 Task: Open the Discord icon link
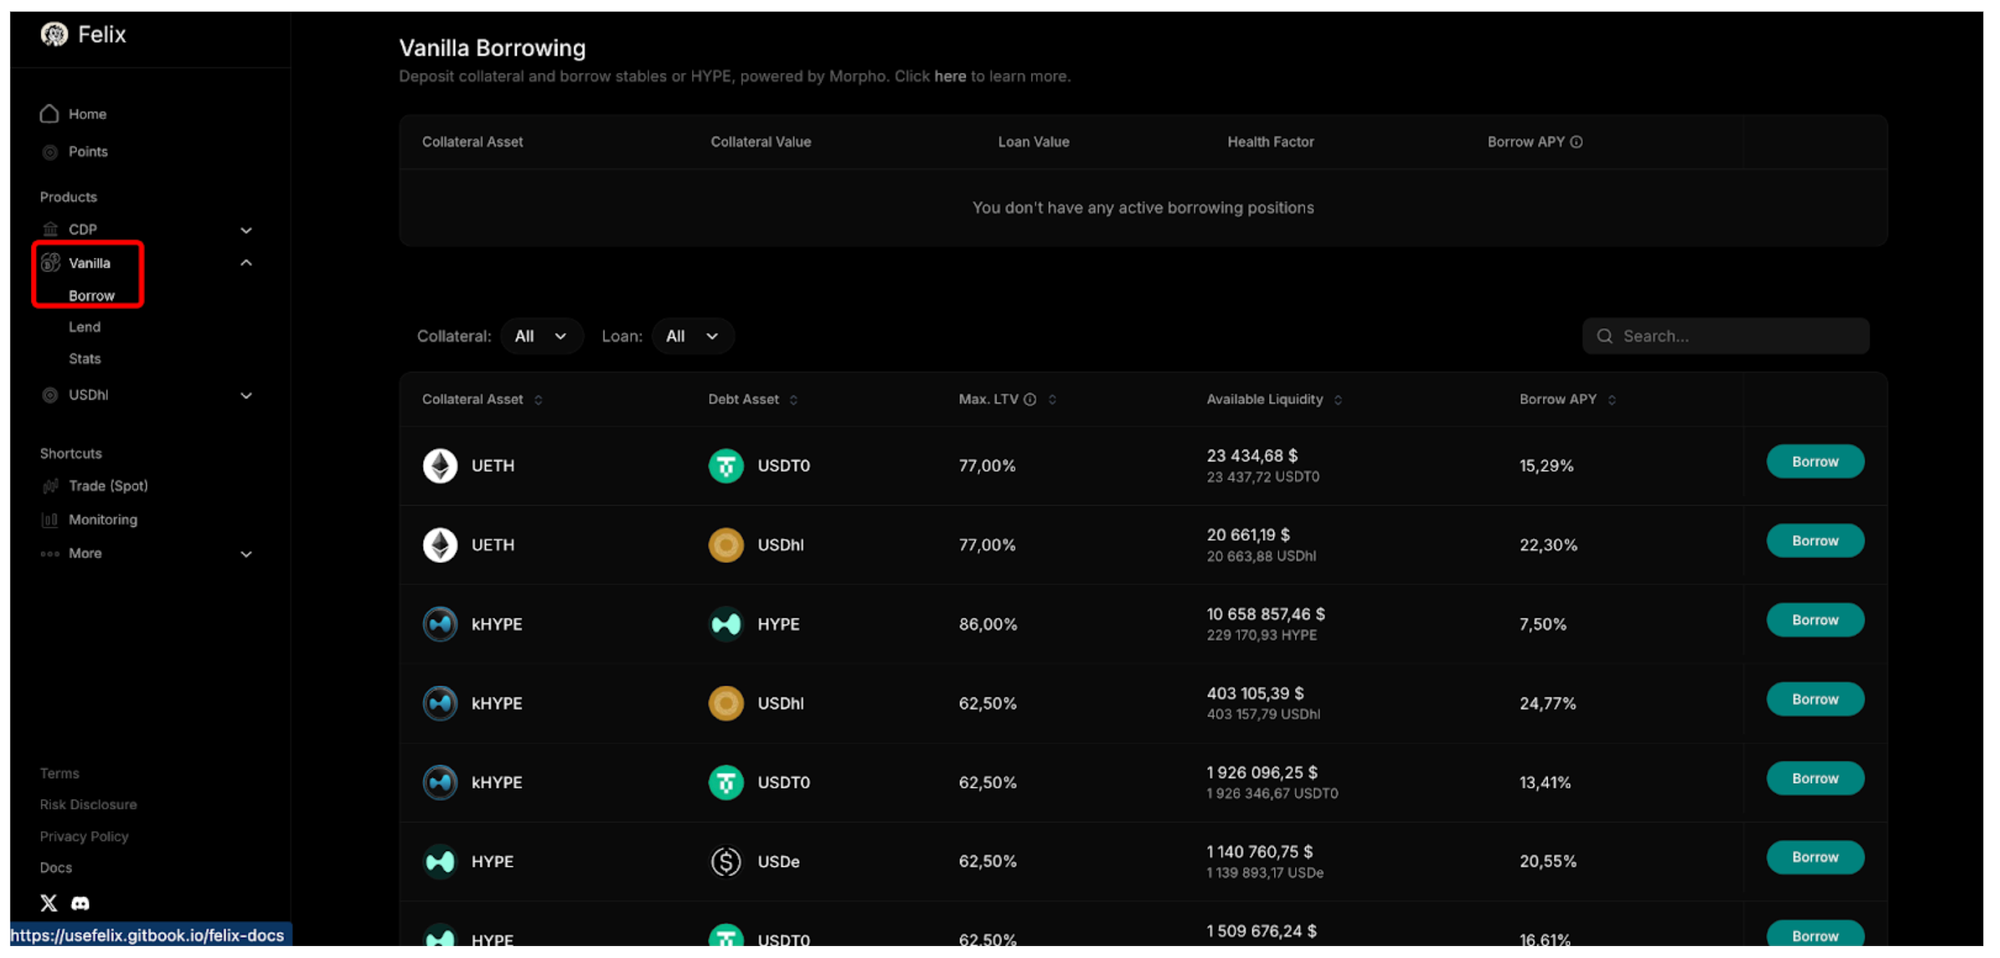[x=81, y=903]
